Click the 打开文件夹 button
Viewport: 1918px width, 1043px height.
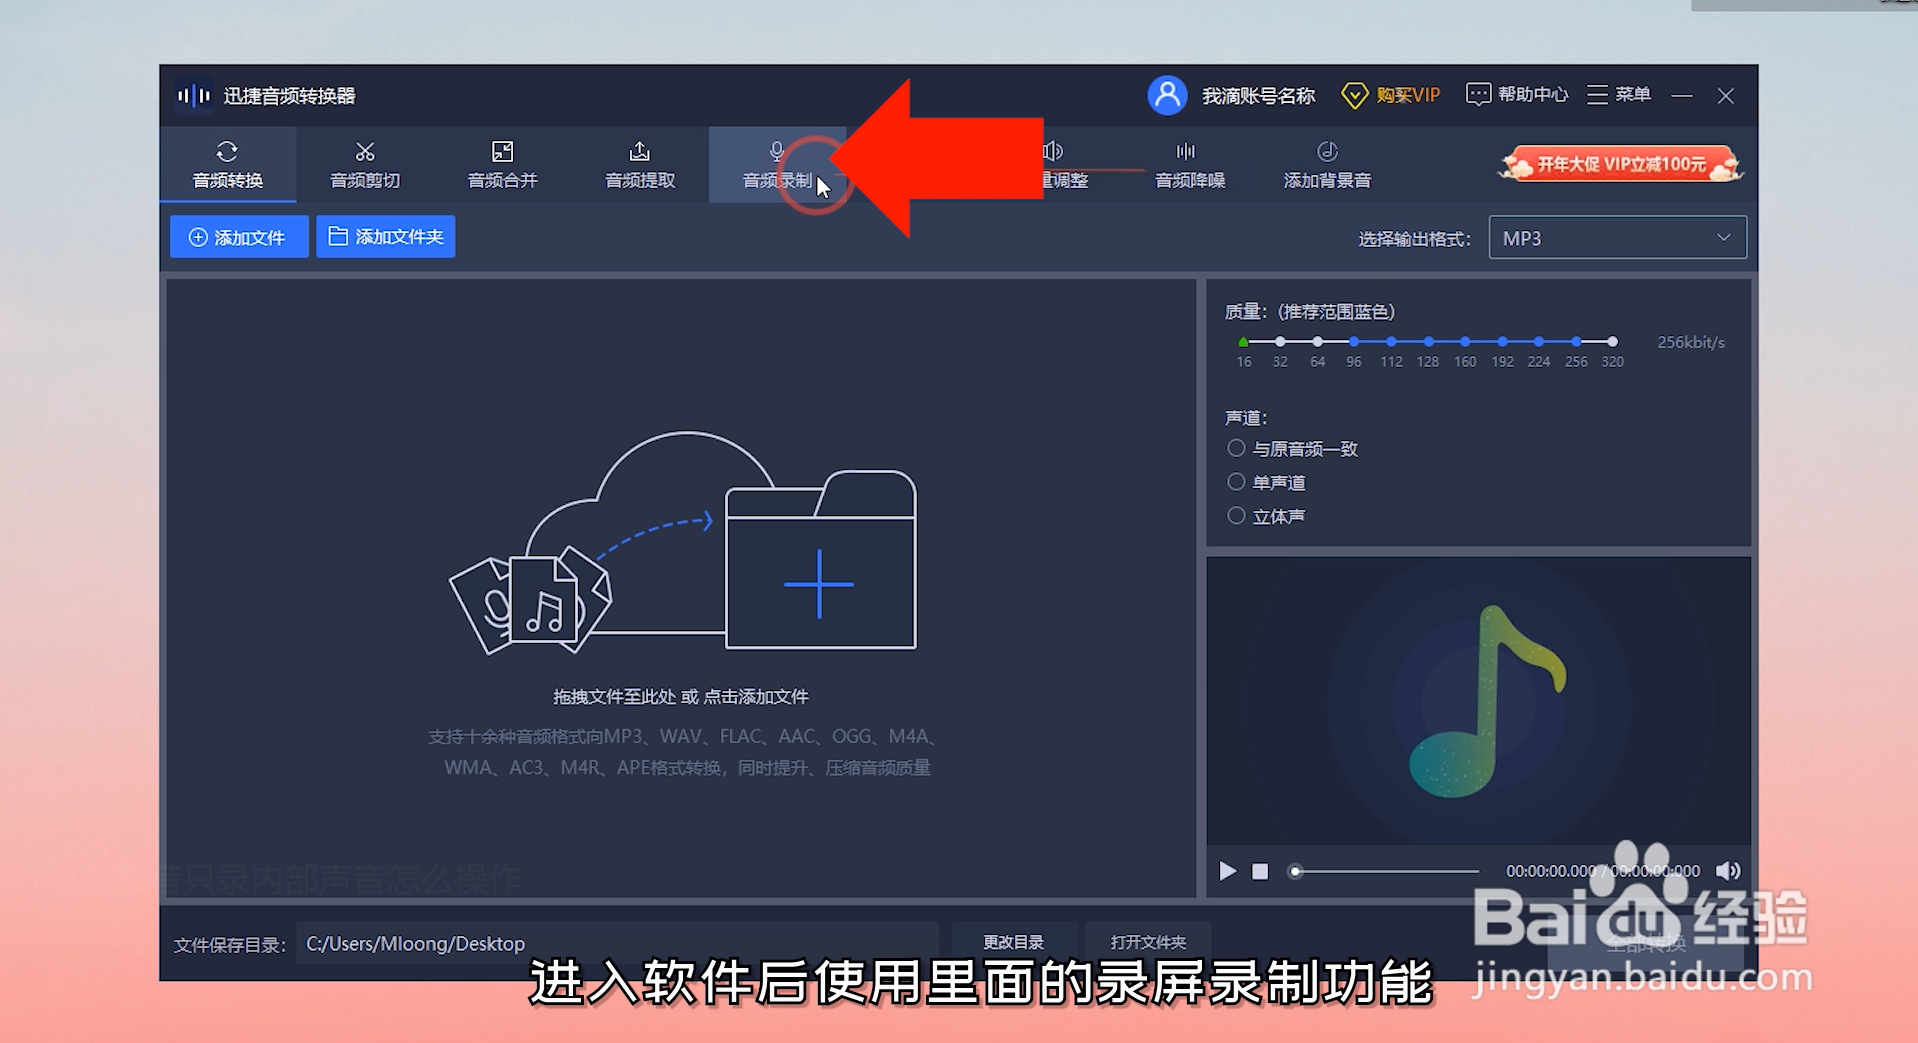point(1148,942)
